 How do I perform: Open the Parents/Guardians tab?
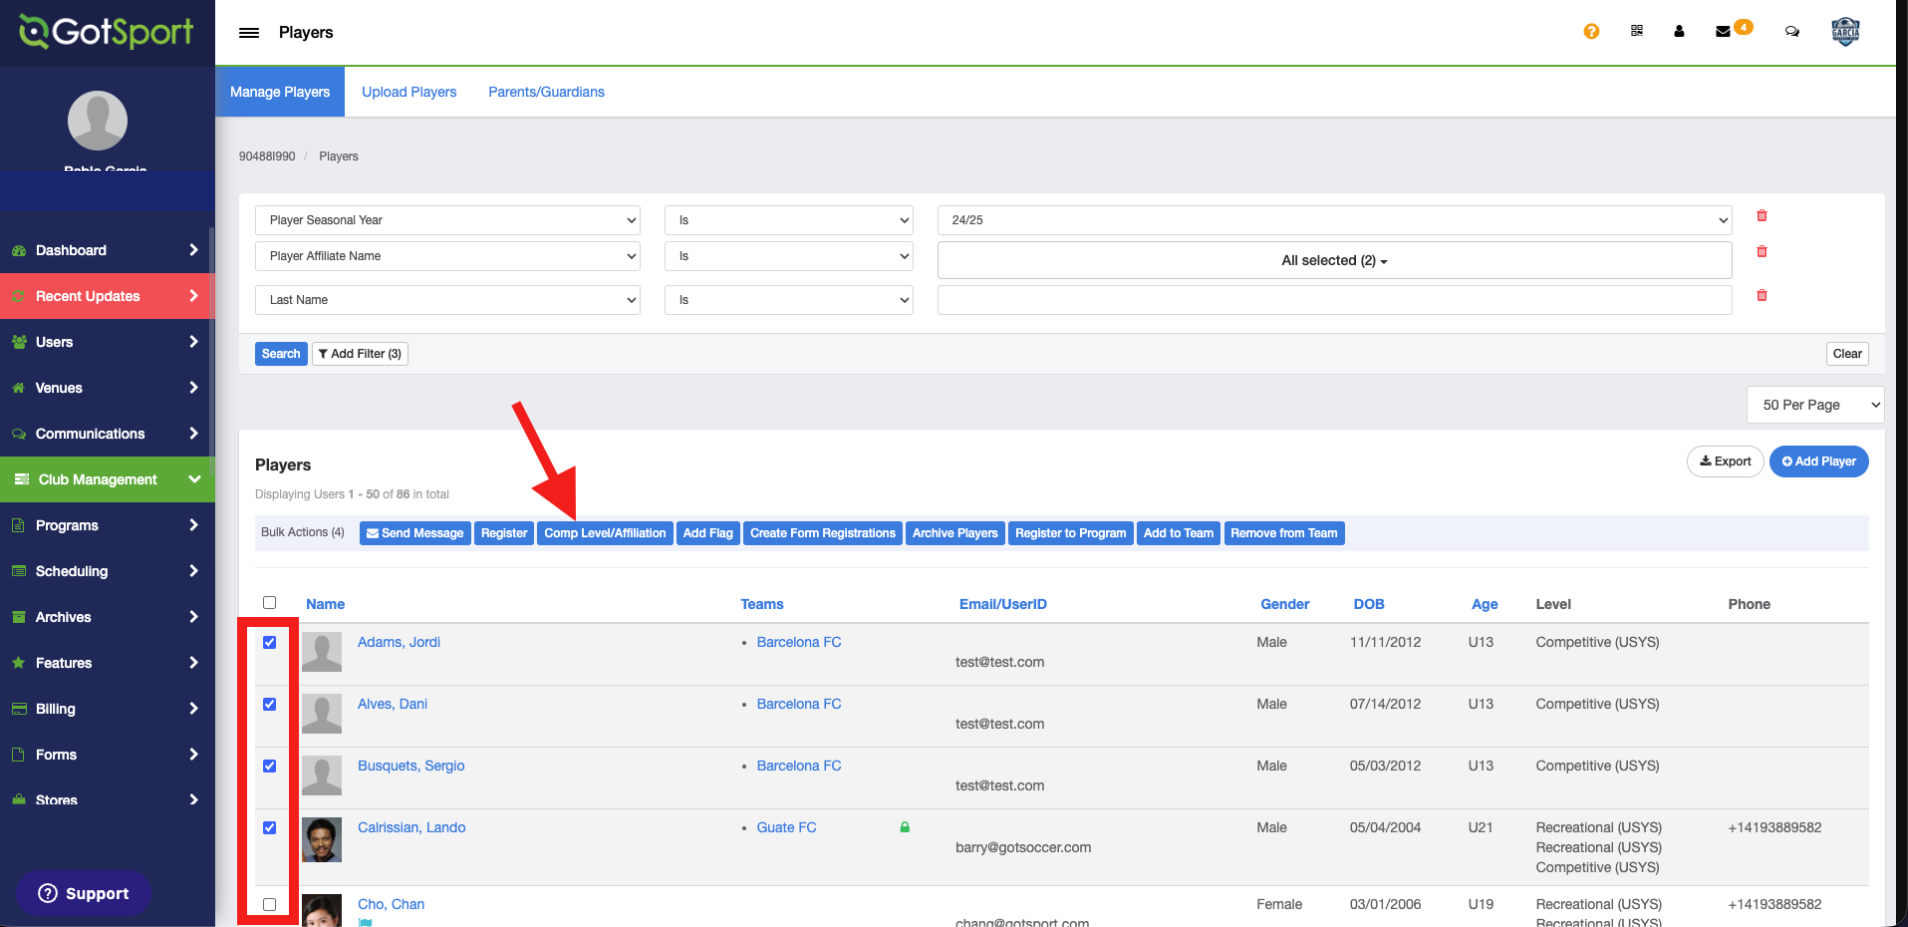546,92
